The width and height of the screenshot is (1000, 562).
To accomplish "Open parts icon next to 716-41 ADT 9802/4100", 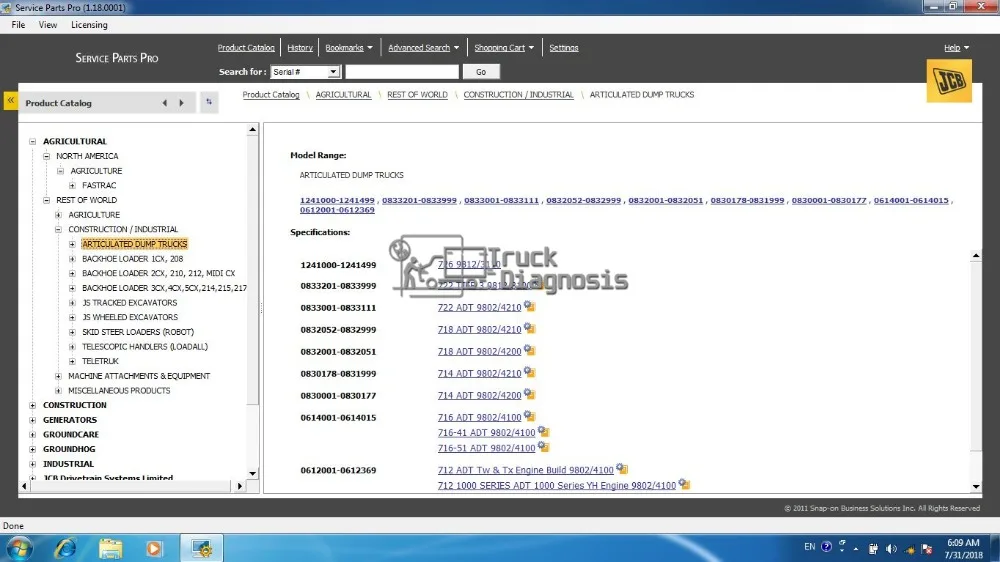I will coord(543,432).
